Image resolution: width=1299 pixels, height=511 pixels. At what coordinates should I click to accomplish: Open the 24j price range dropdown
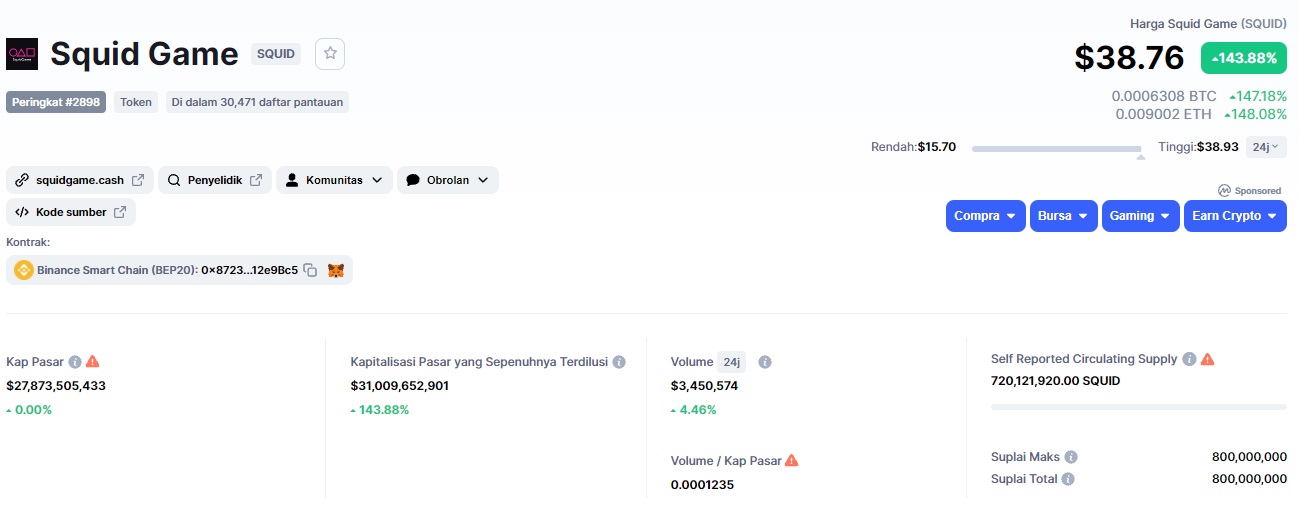pos(1266,147)
